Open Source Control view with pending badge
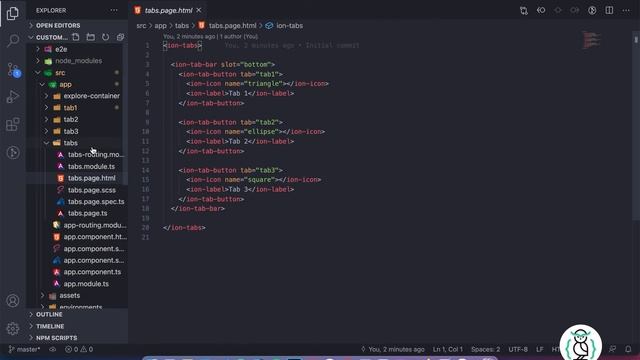 point(13,70)
